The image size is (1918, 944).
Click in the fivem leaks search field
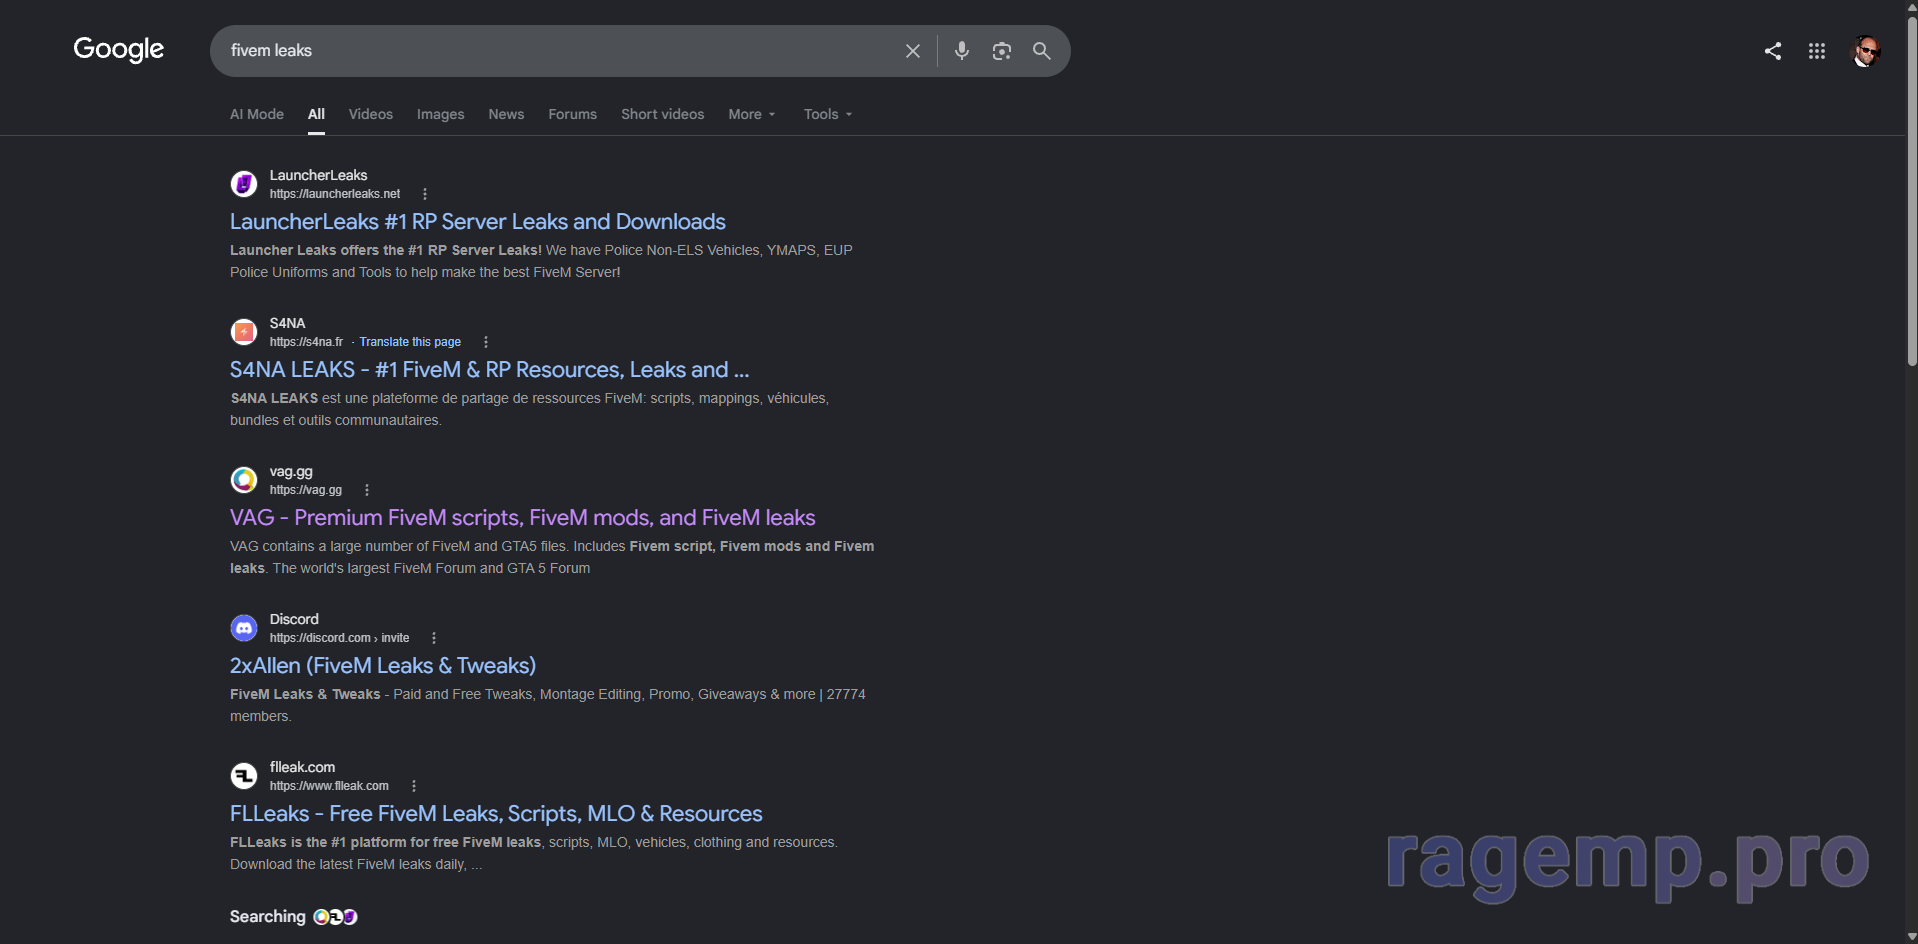pyautogui.click(x=560, y=51)
